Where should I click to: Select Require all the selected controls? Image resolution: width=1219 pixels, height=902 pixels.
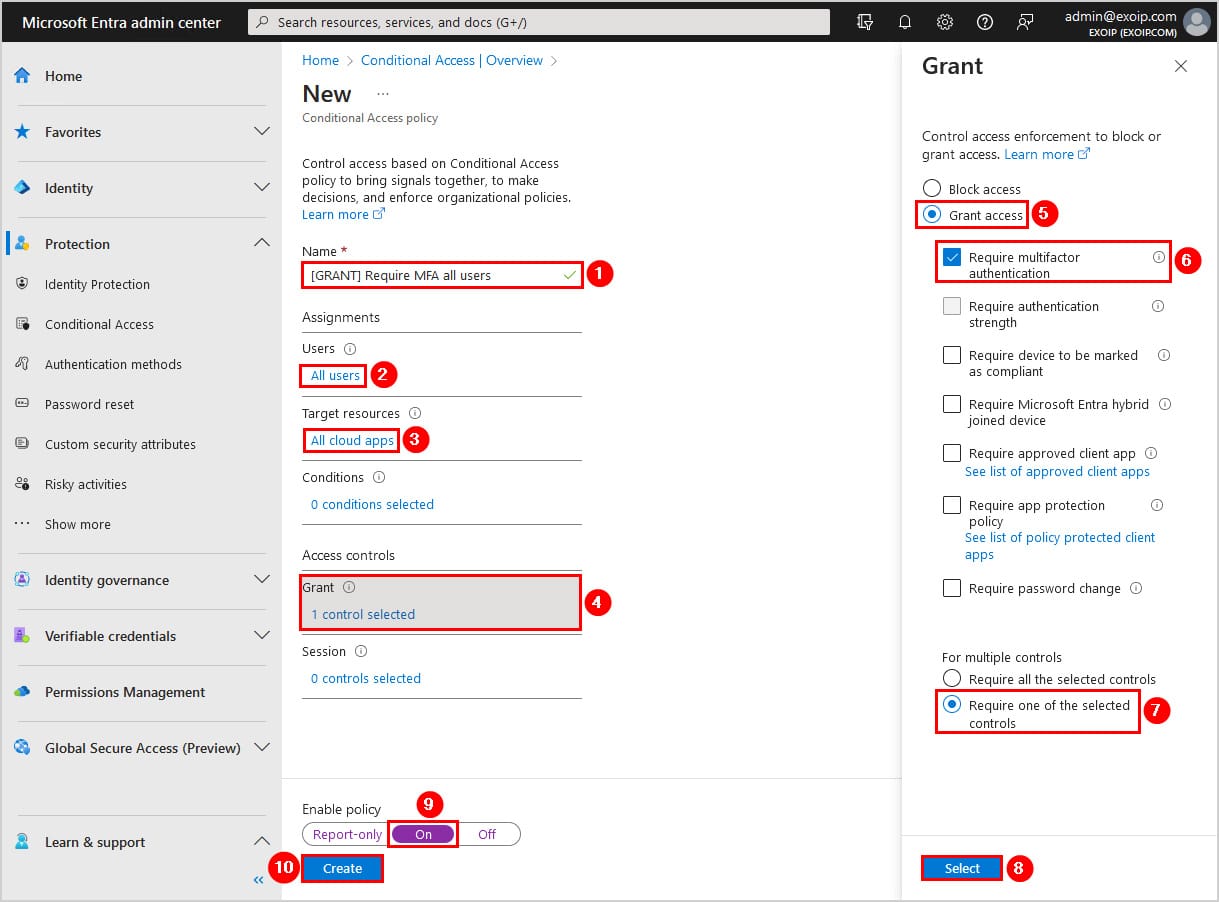click(x=952, y=679)
